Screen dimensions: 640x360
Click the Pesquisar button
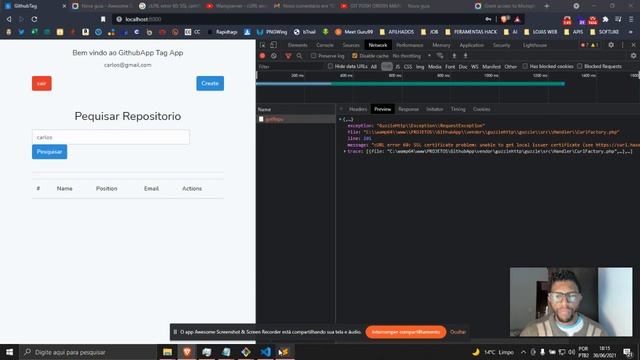click(x=49, y=152)
